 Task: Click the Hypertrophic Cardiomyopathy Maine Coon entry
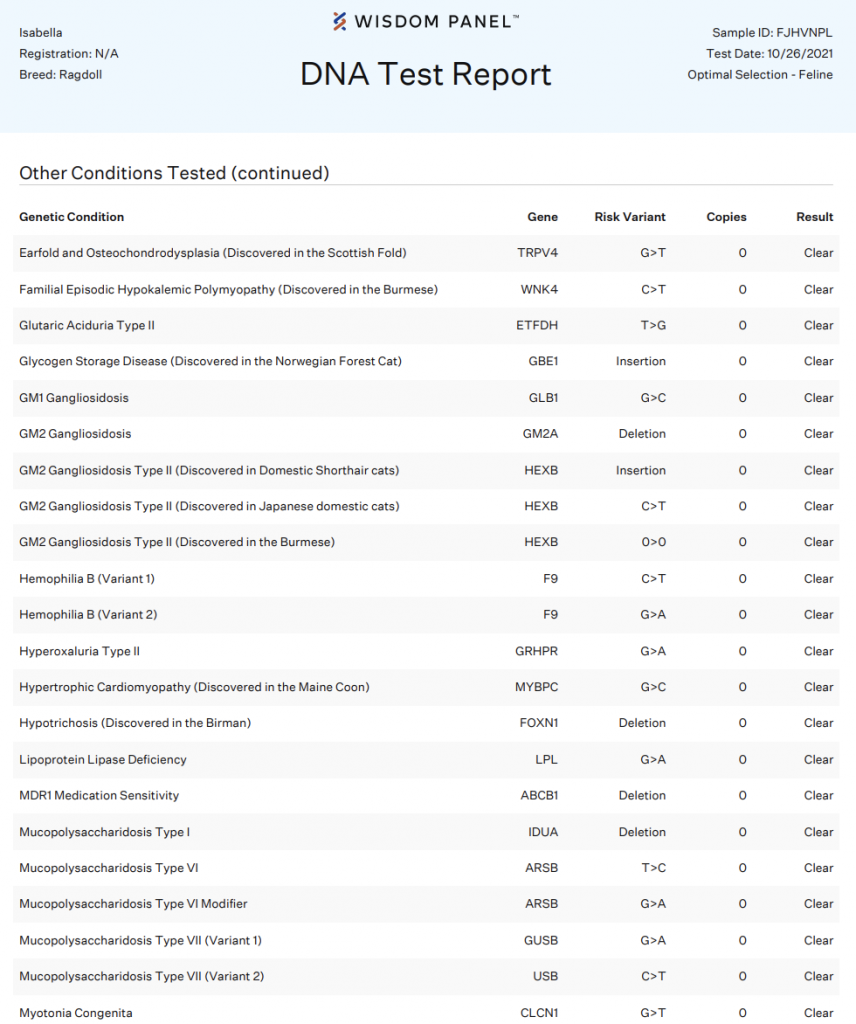(194, 687)
